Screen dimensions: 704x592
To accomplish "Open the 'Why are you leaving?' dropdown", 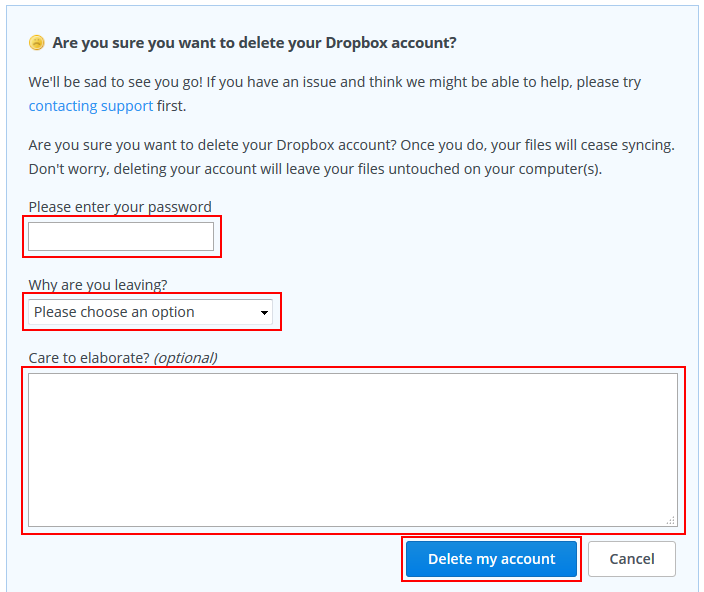I will point(150,312).
